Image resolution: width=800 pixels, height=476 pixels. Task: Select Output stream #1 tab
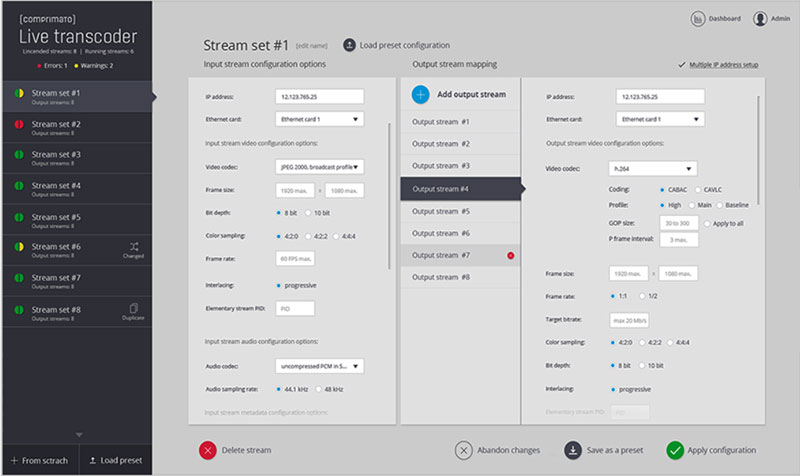coord(460,122)
